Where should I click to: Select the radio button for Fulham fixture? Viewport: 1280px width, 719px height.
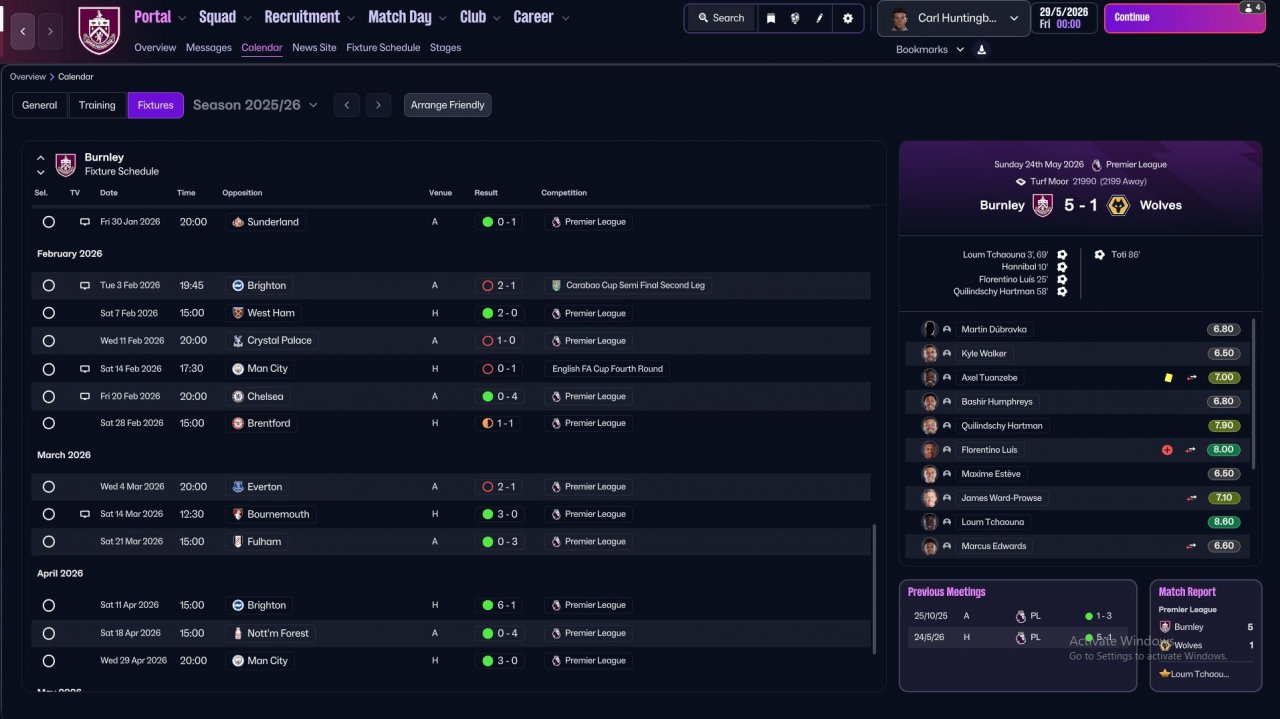tap(48, 541)
